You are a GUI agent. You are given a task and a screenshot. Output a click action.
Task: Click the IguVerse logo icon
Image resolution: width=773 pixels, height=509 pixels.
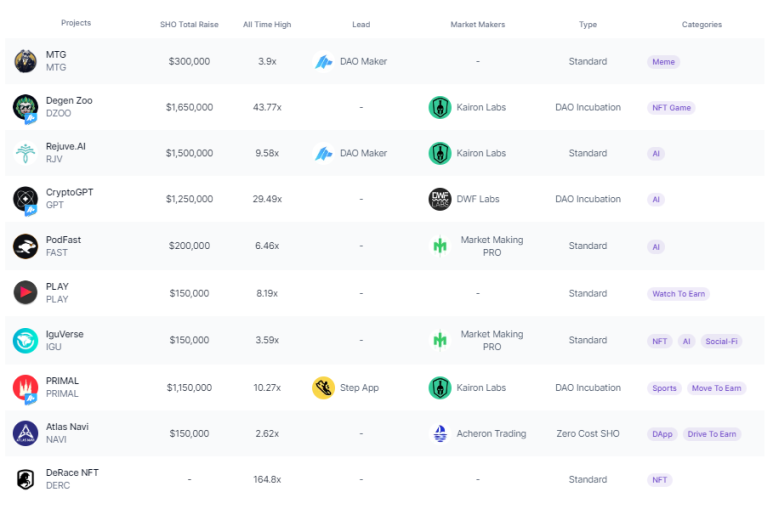25,340
